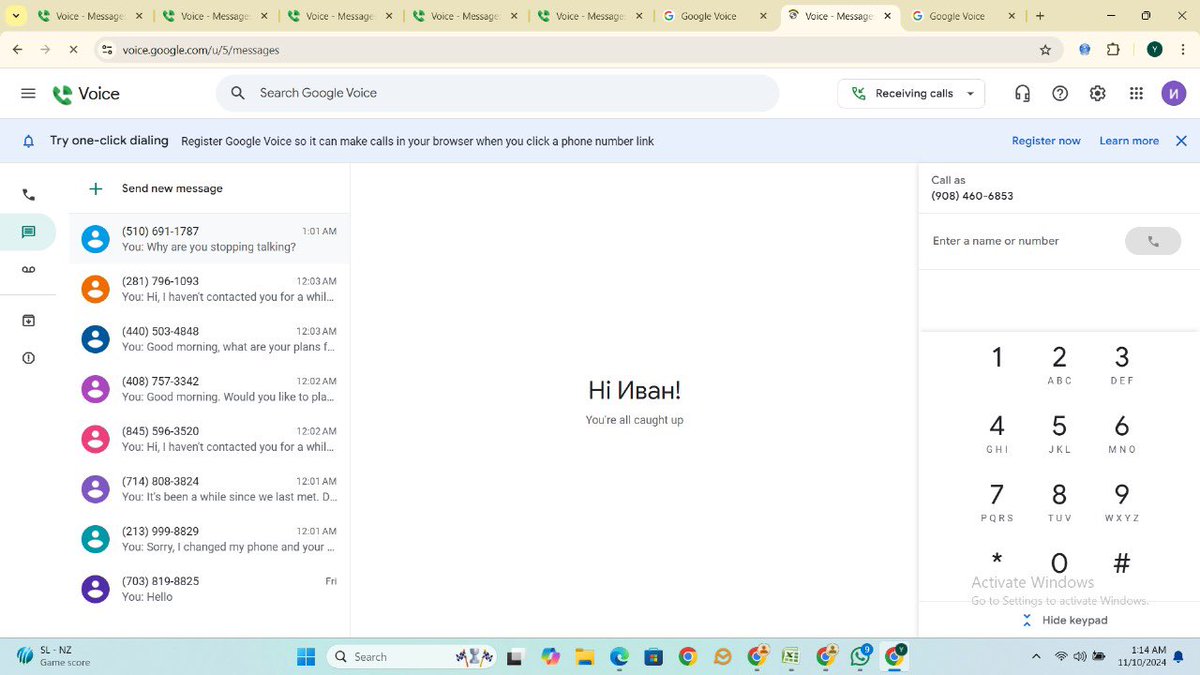Open the Google apps grid
The height and width of the screenshot is (675, 1200).
click(x=1136, y=93)
